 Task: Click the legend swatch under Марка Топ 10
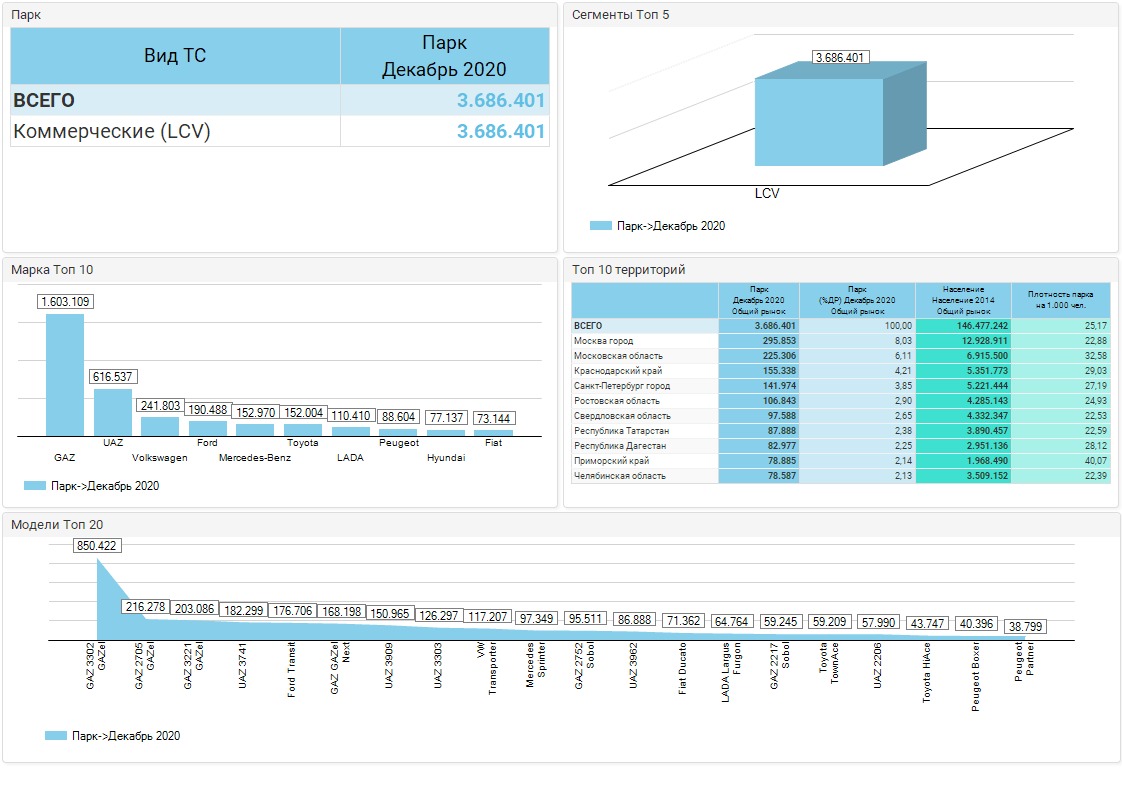(34, 486)
